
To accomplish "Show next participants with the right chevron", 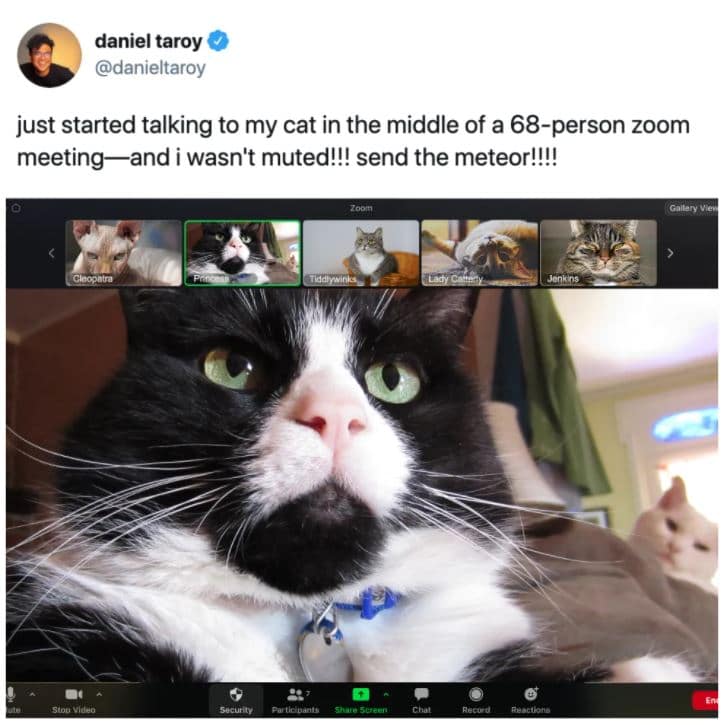I will pyautogui.click(x=670, y=253).
